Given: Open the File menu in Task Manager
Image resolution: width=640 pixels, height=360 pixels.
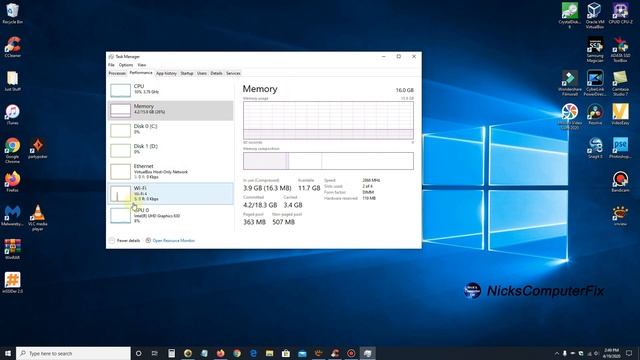Looking at the screenshot, I should coord(111,65).
